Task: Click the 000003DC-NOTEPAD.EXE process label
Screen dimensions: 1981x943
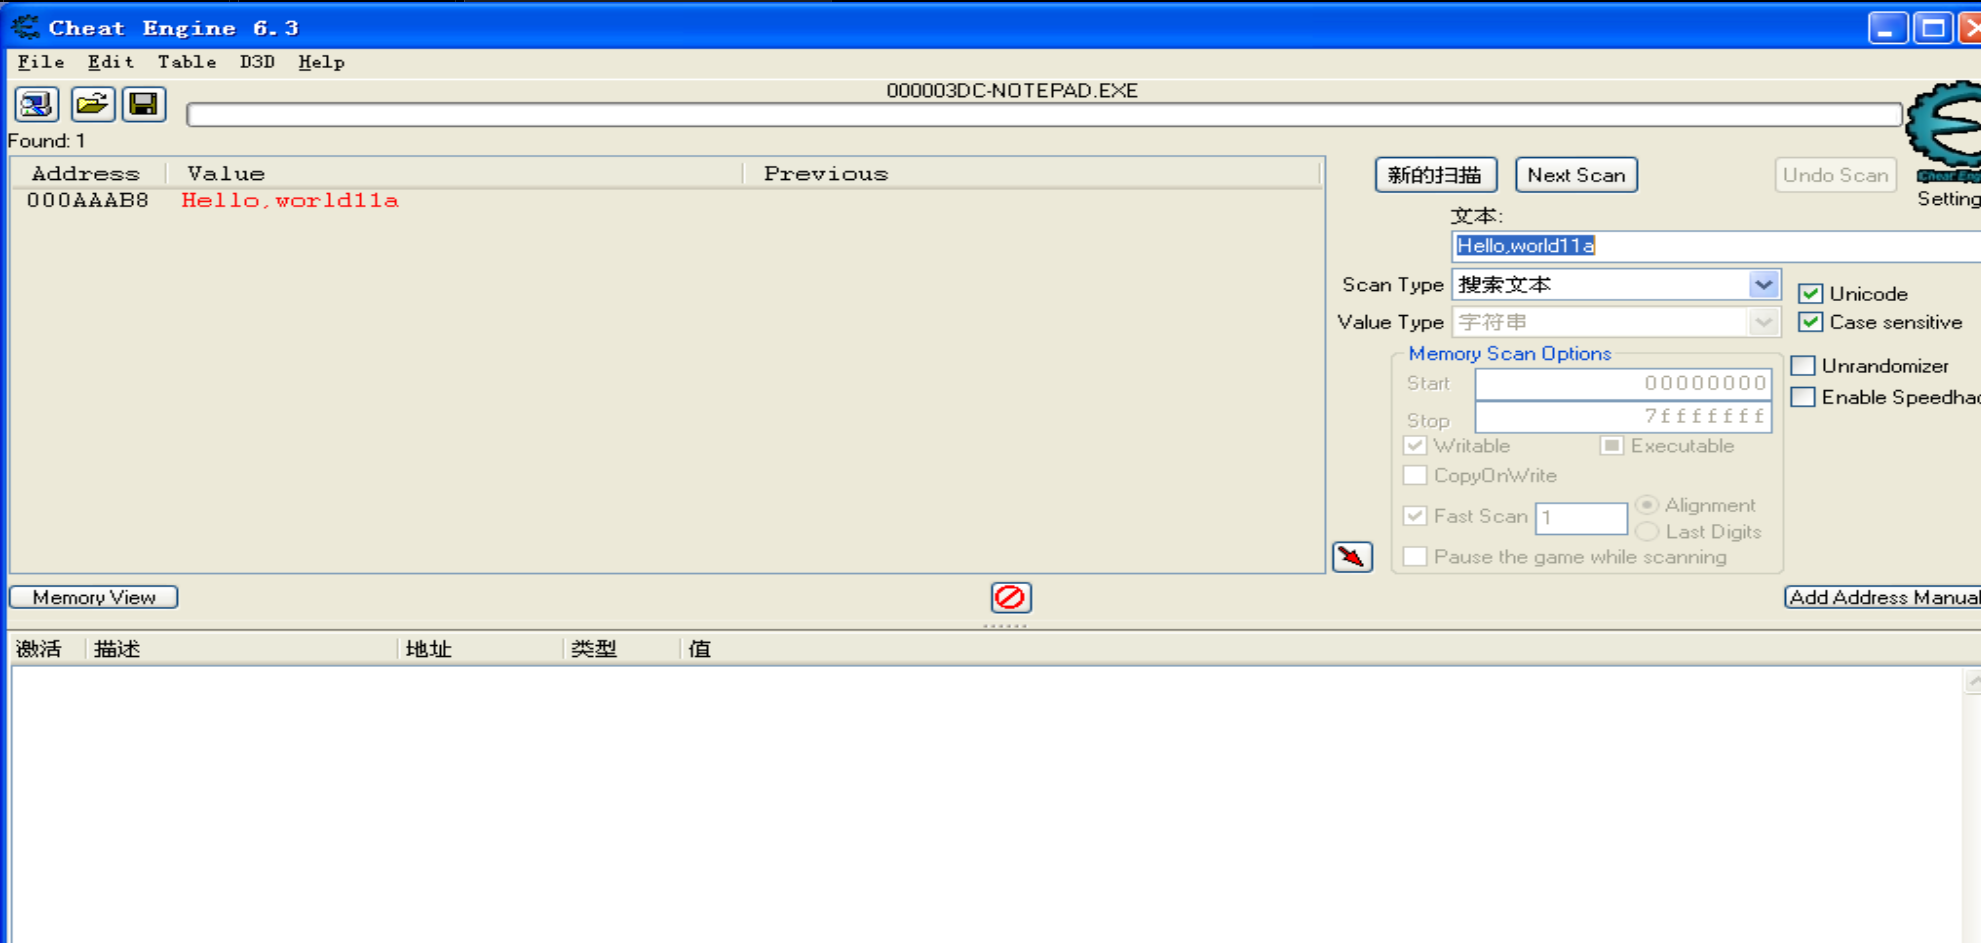Action: pyautogui.click(x=1012, y=91)
